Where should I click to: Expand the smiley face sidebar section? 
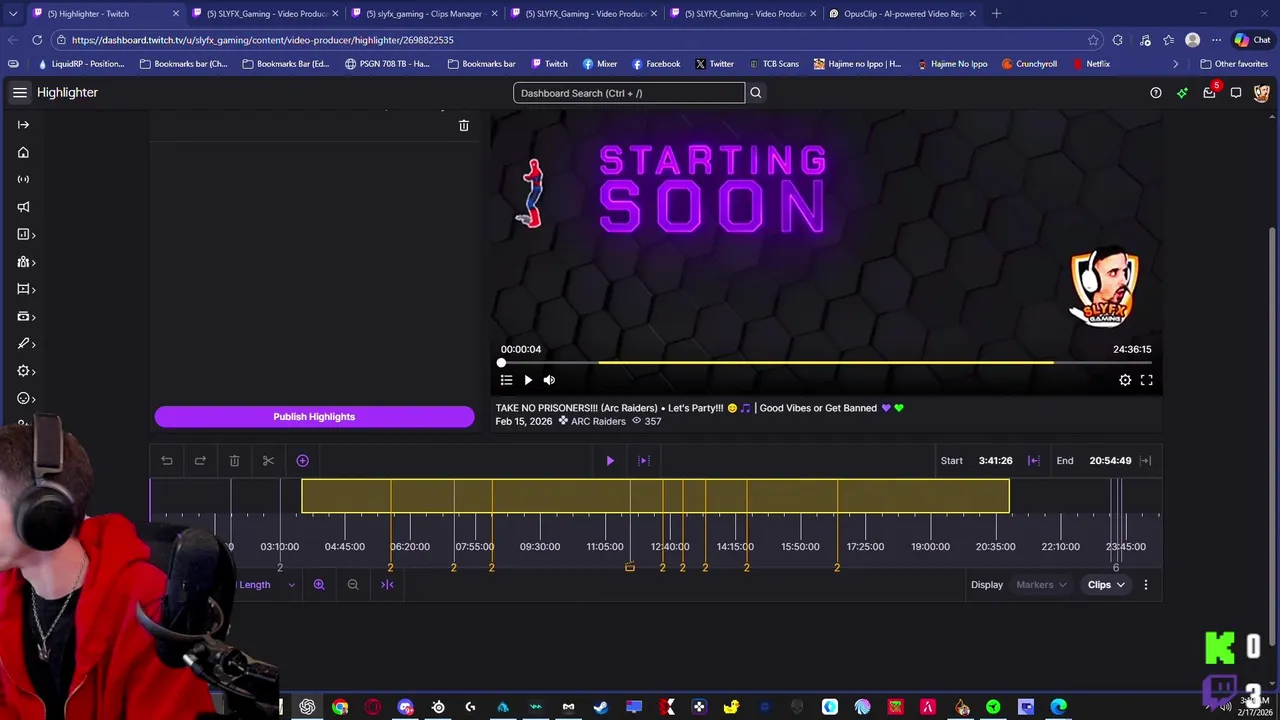[26, 398]
